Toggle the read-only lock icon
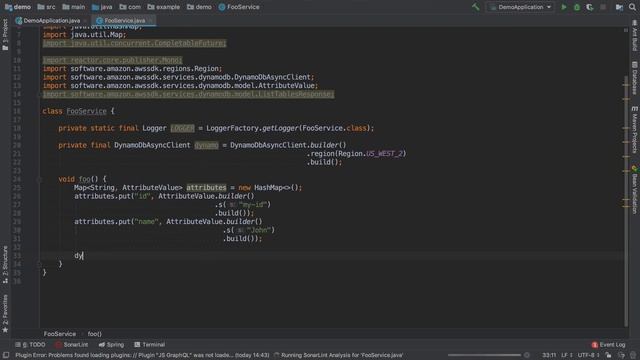 609,356
